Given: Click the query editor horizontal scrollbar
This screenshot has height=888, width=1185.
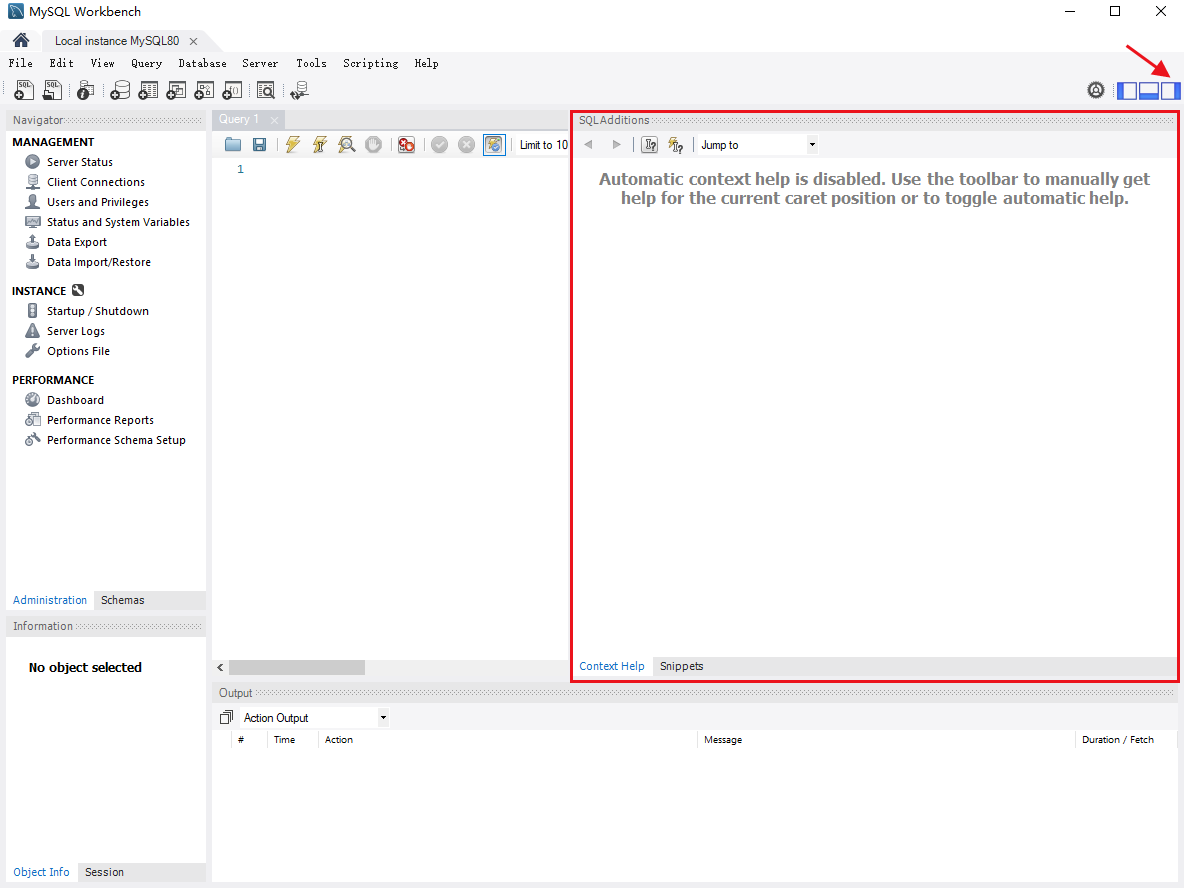Looking at the screenshot, I should [x=297, y=667].
